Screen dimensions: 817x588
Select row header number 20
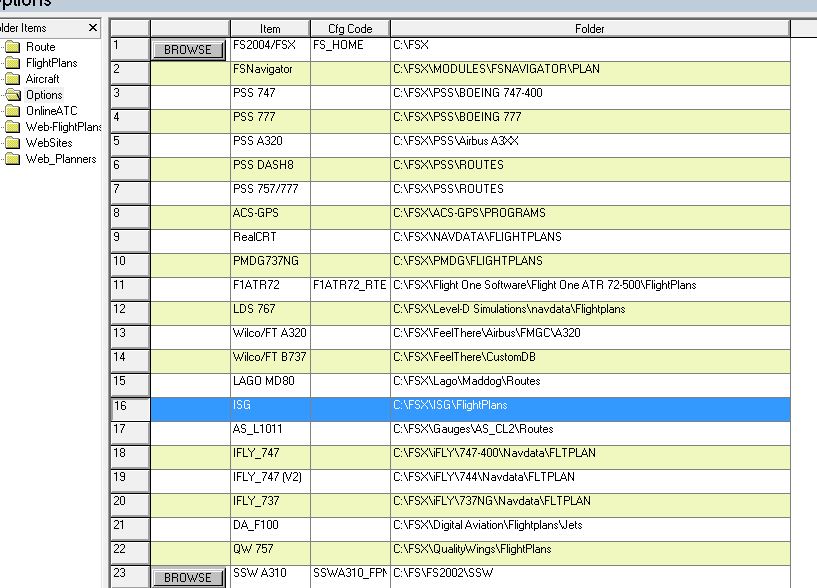(x=130, y=505)
